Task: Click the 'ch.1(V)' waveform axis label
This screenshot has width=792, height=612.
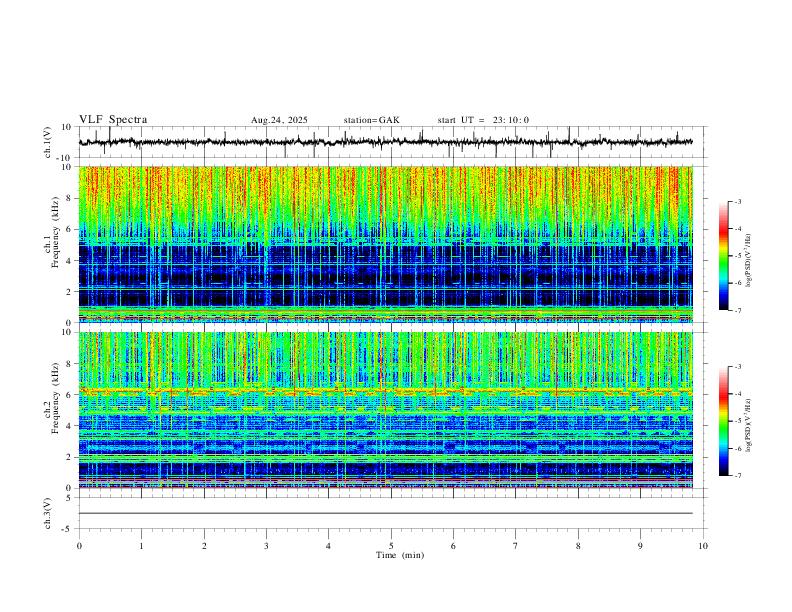Action: point(48,142)
